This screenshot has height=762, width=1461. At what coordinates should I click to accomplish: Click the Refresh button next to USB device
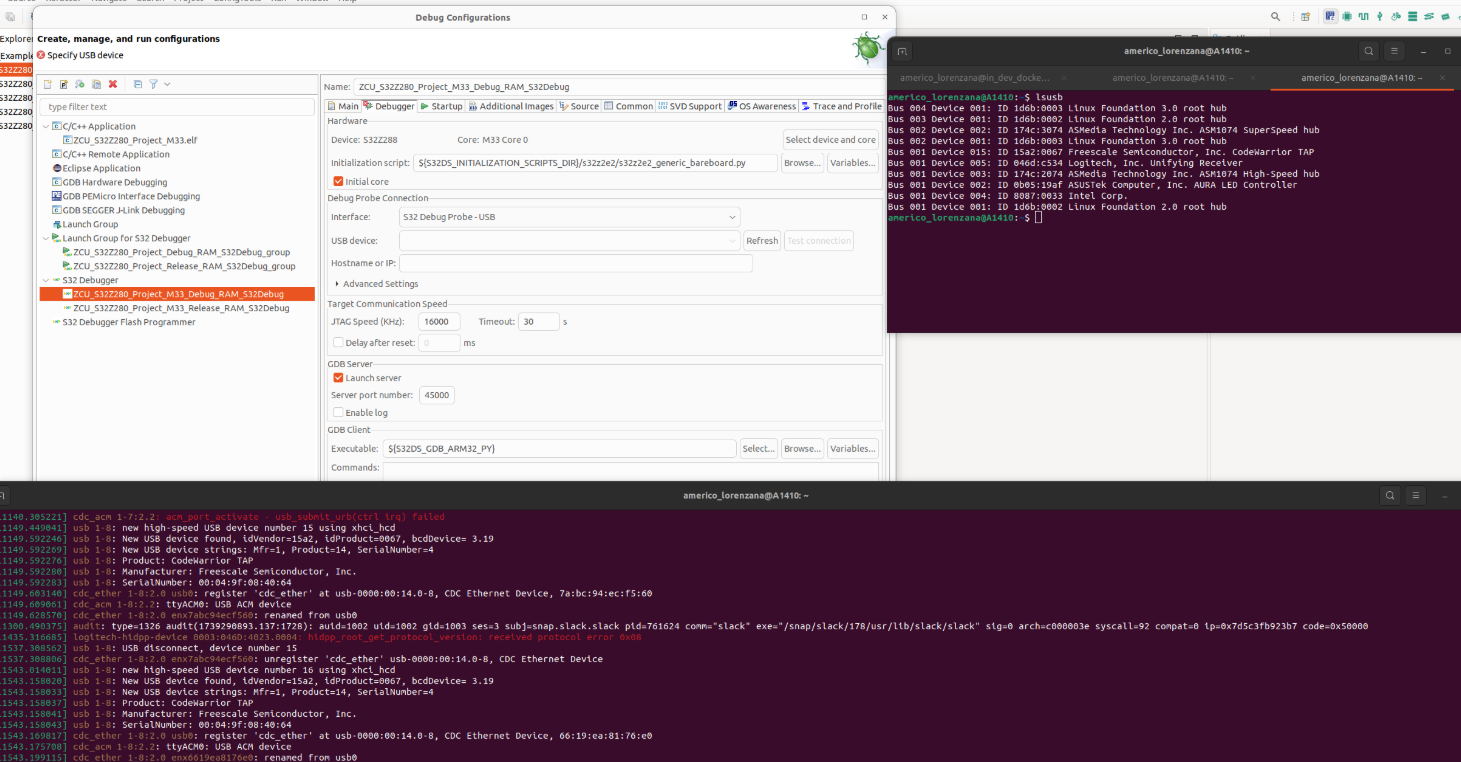click(x=761, y=240)
